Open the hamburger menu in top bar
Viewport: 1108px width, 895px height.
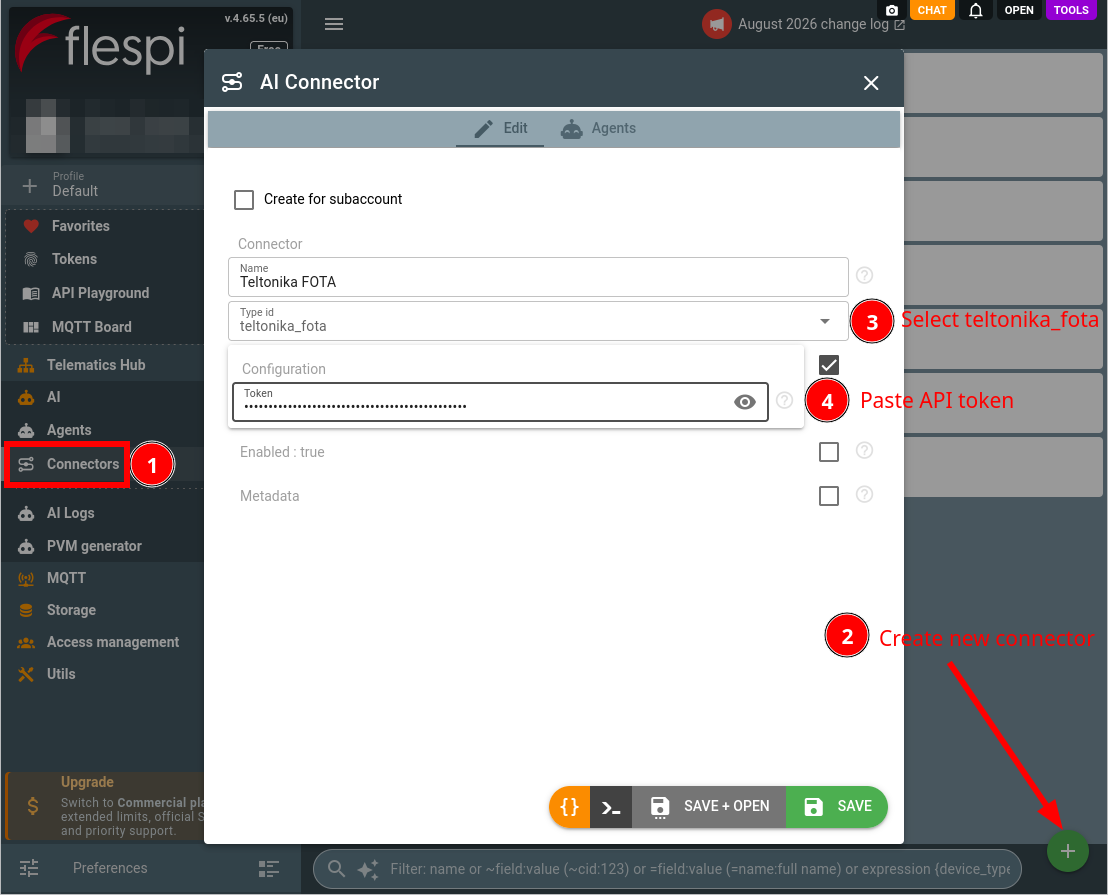coord(334,24)
